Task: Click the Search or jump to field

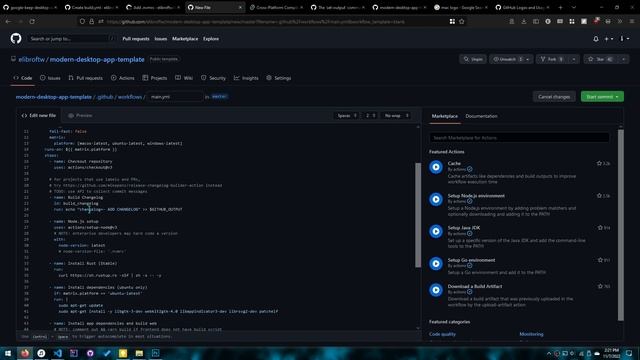Action: (71, 39)
